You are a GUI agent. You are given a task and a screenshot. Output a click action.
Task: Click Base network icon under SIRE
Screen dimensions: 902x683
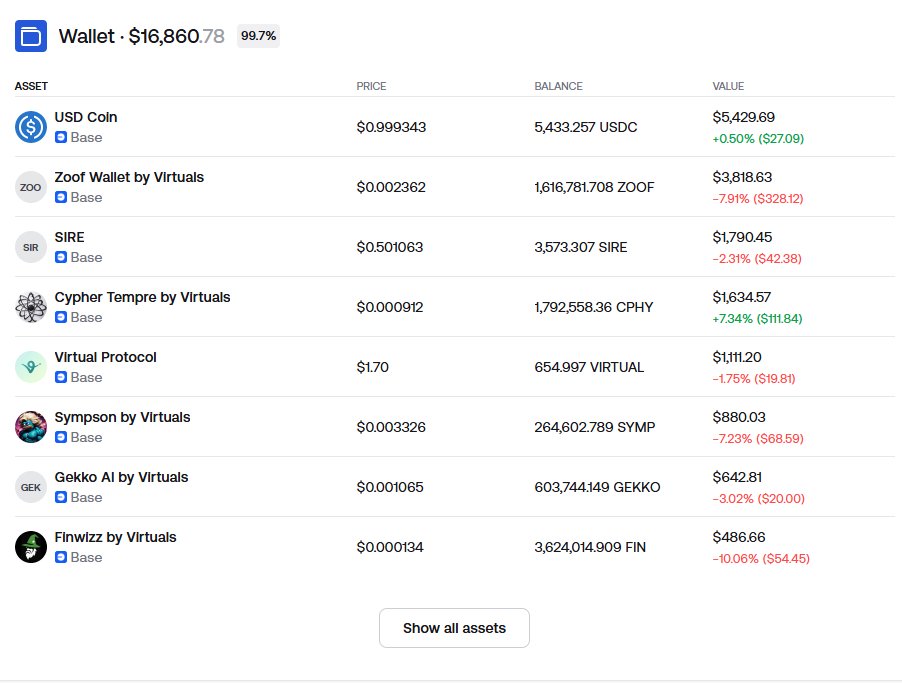coord(61,257)
